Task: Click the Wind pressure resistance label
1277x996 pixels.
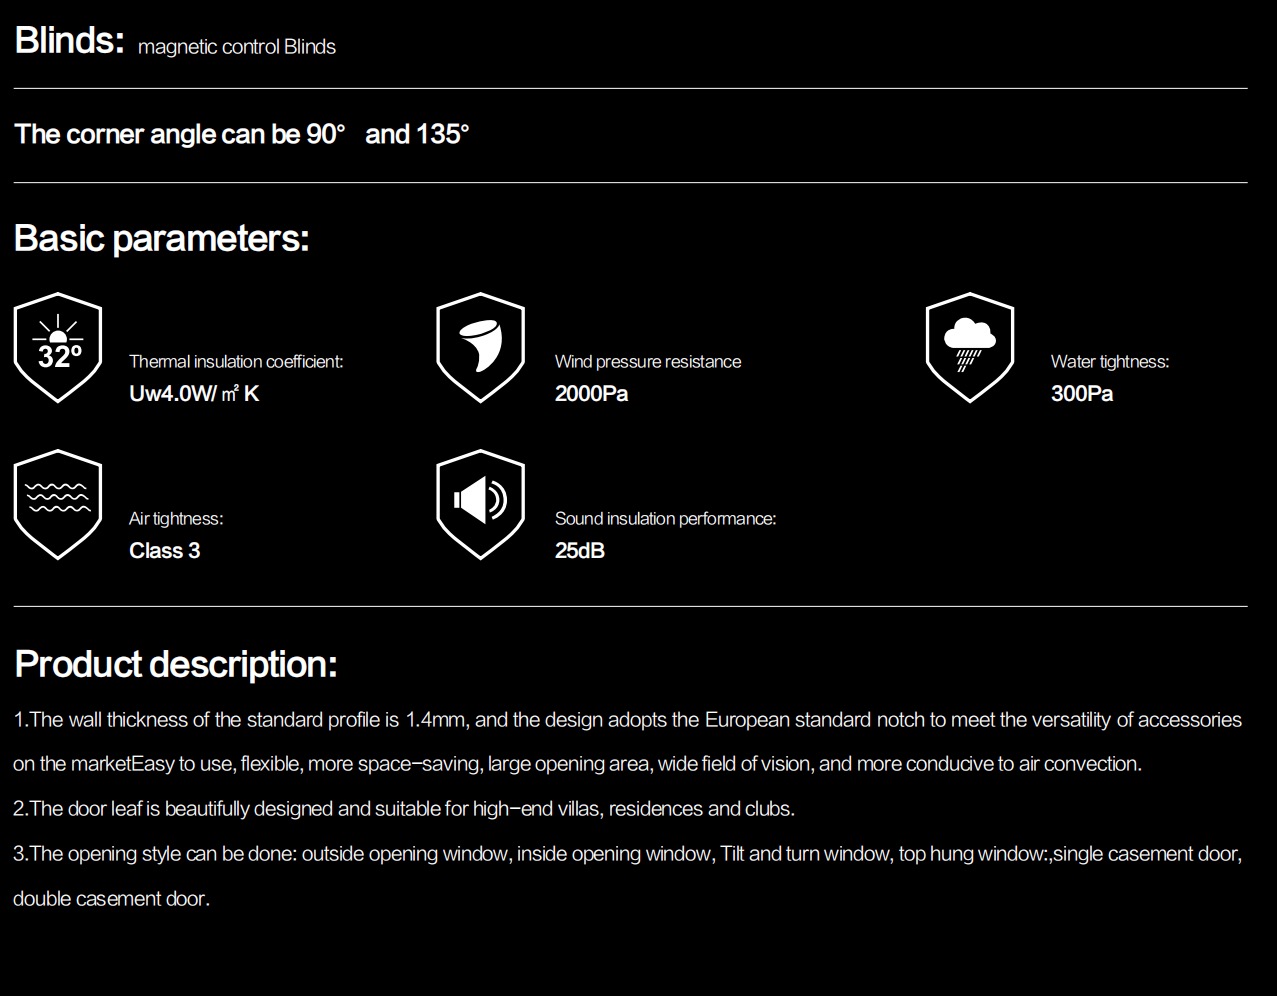Action: point(648,362)
